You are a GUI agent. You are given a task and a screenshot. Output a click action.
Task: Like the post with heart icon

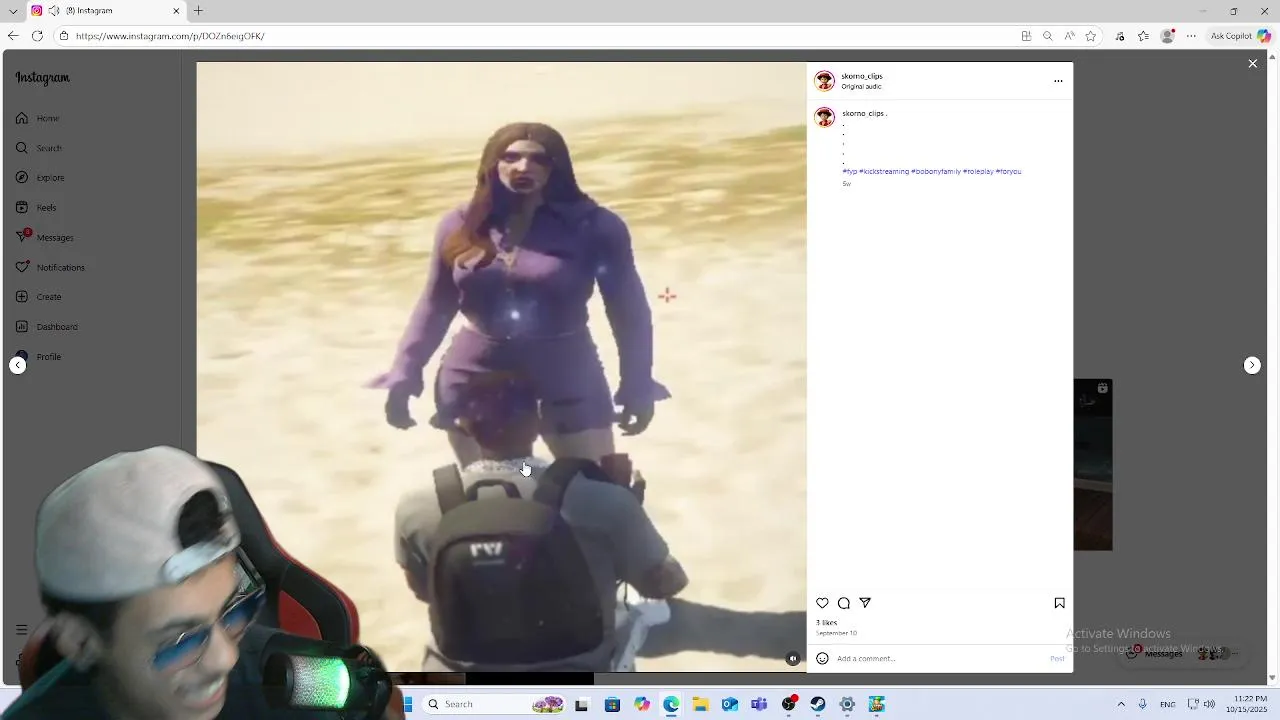[x=822, y=603]
